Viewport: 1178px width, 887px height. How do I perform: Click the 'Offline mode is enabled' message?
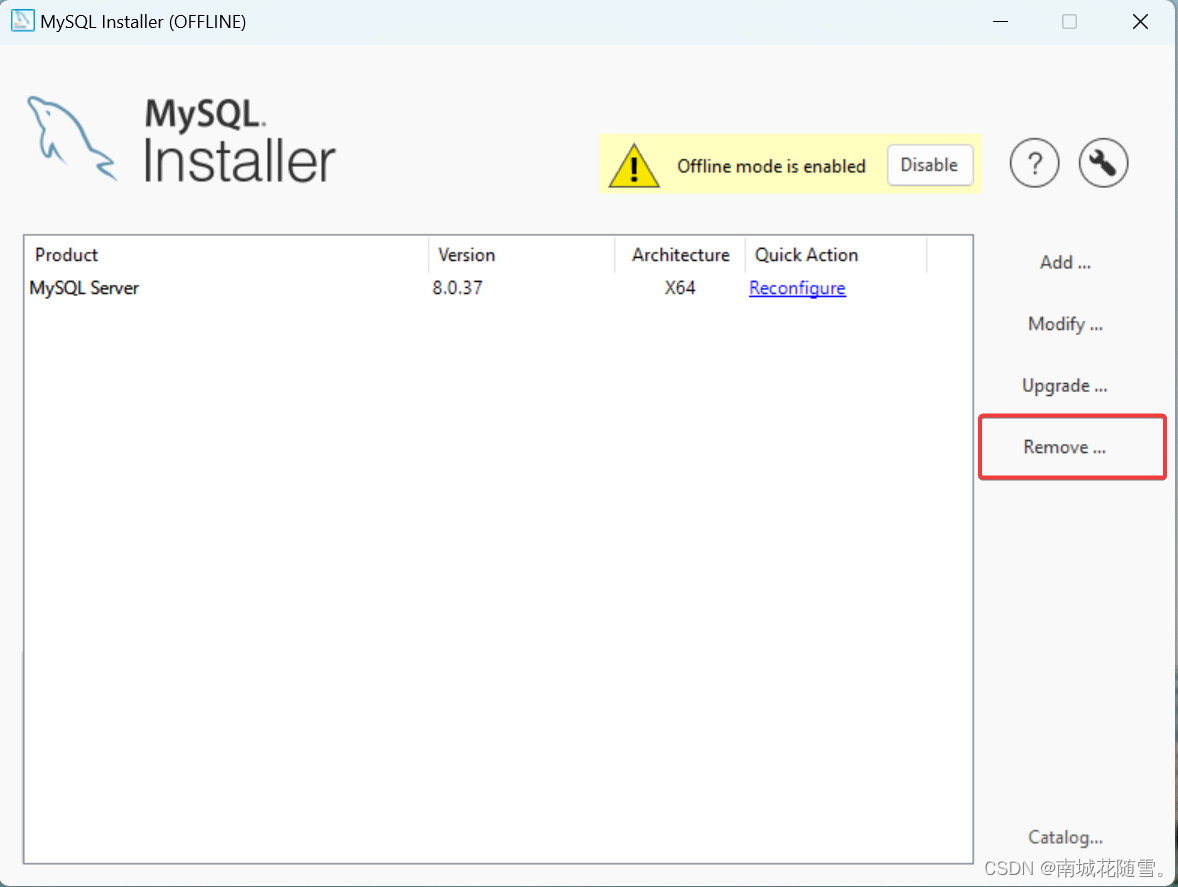pyautogui.click(x=771, y=166)
